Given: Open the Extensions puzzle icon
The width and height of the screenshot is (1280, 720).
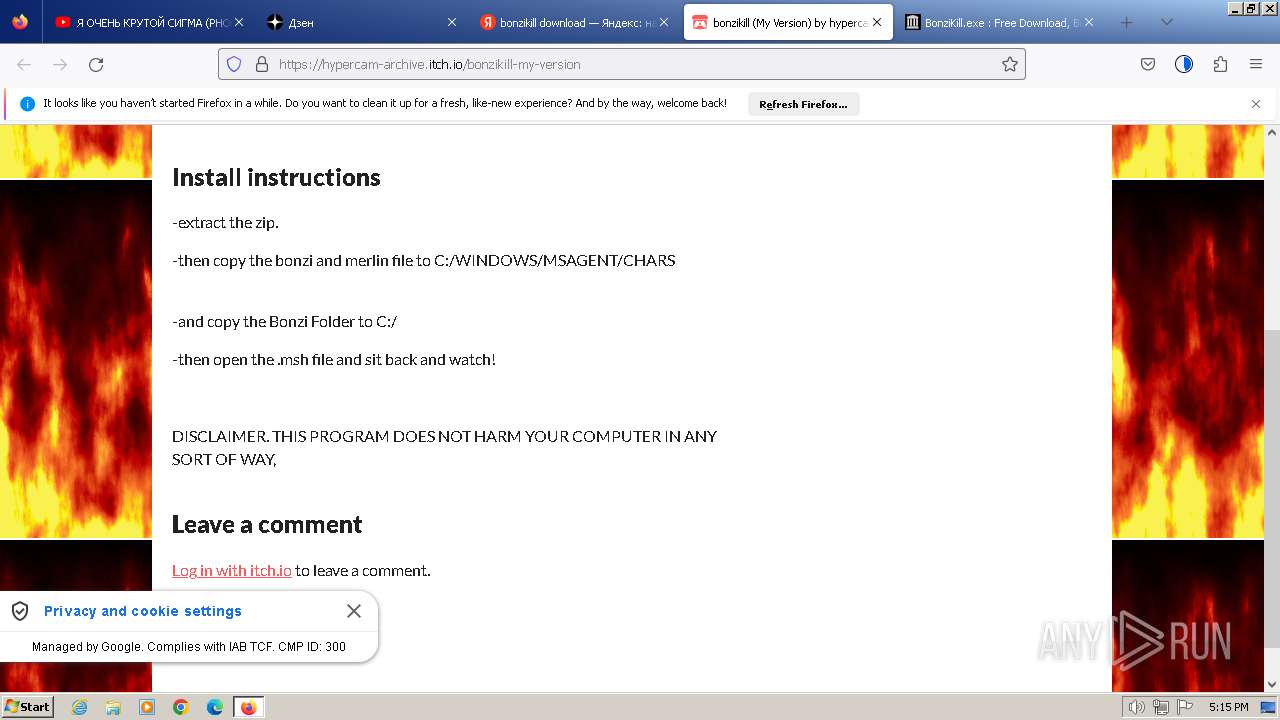Looking at the screenshot, I should click(1220, 64).
